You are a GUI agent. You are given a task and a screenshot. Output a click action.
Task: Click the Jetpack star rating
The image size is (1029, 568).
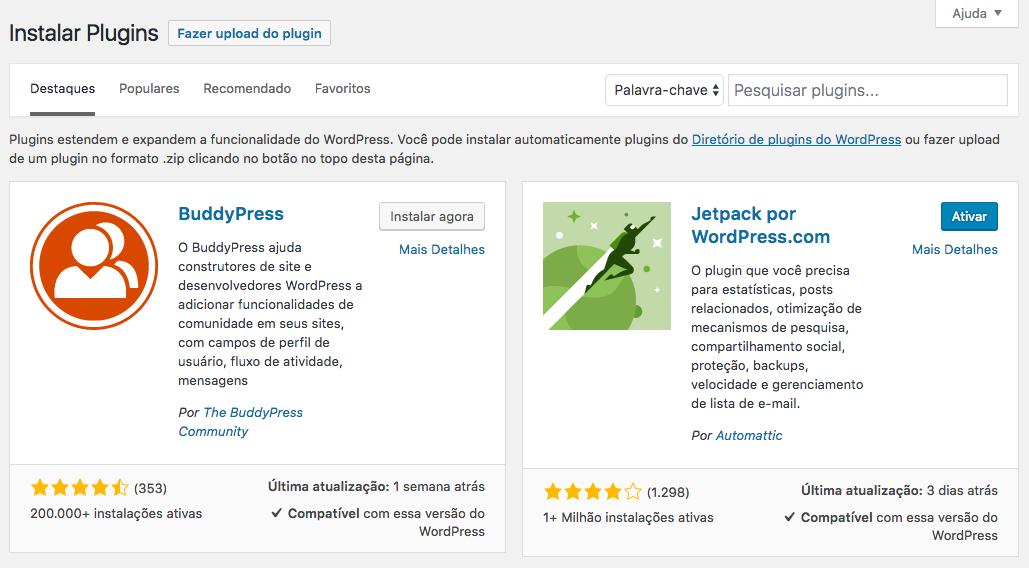(593, 491)
